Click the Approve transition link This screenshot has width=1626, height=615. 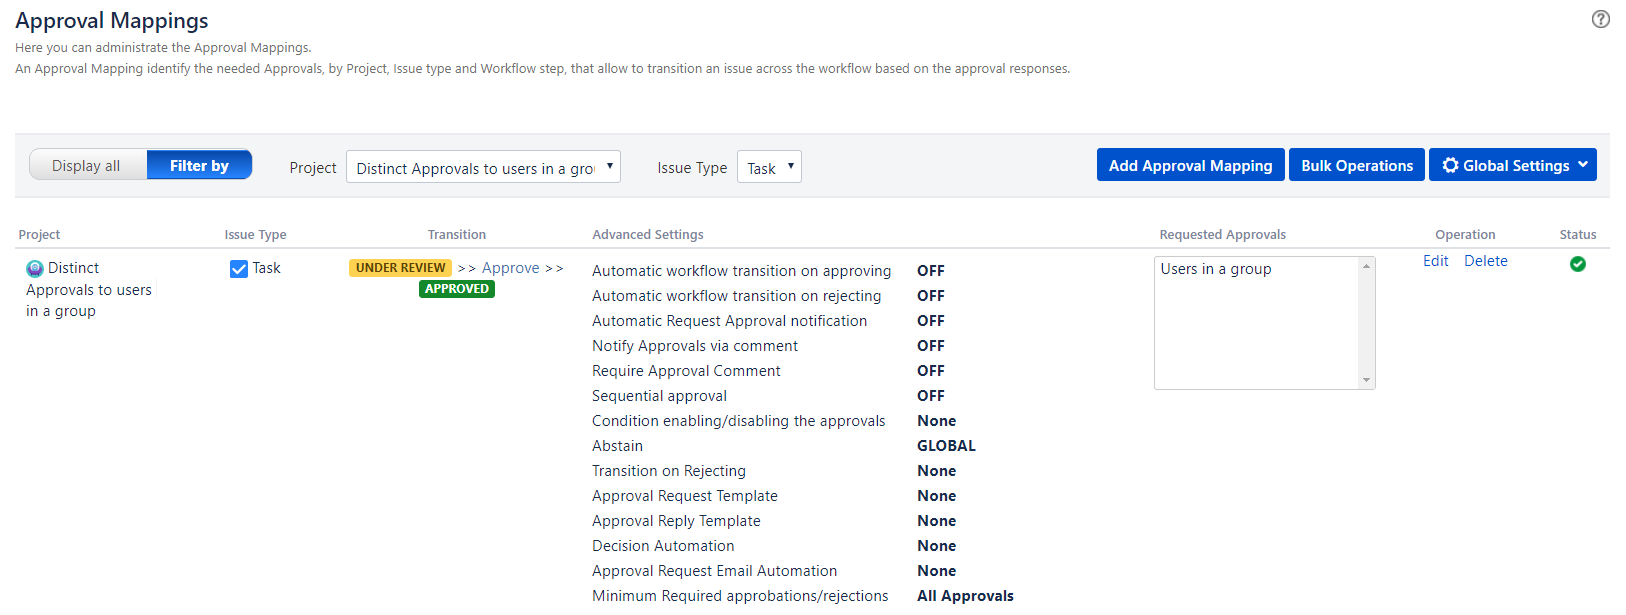click(510, 268)
